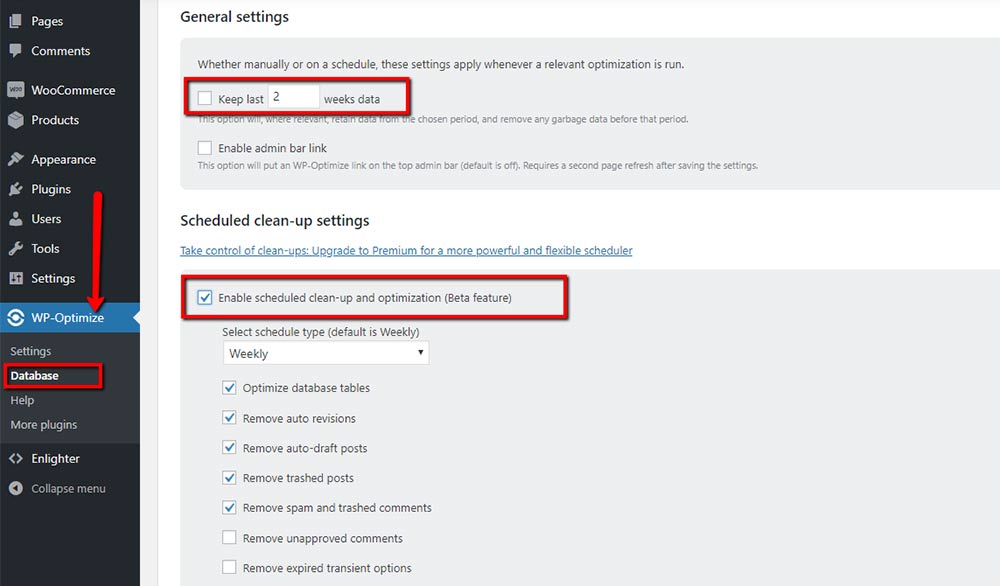1000x586 pixels.
Task: Open the More plugins submenu link
Action: click(x=43, y=425)
